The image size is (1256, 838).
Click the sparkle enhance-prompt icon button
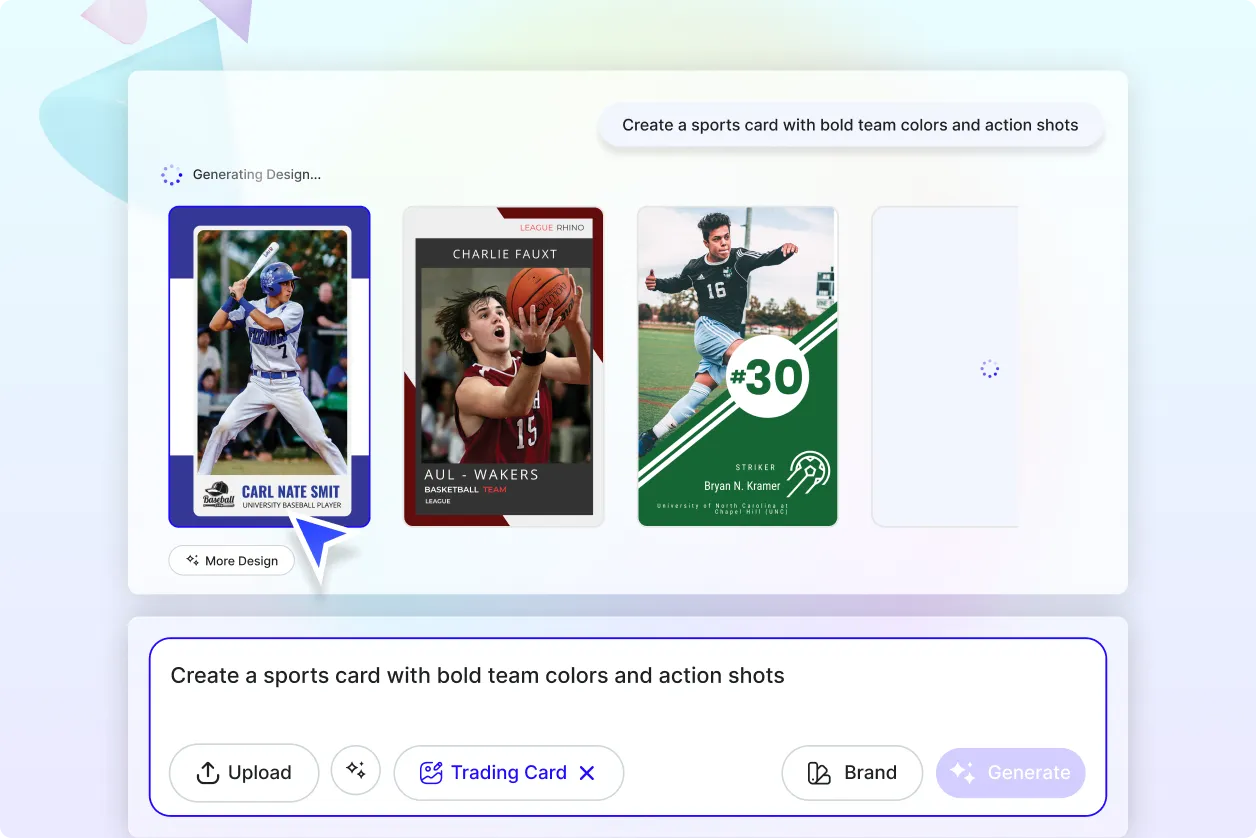coord(356,770)
